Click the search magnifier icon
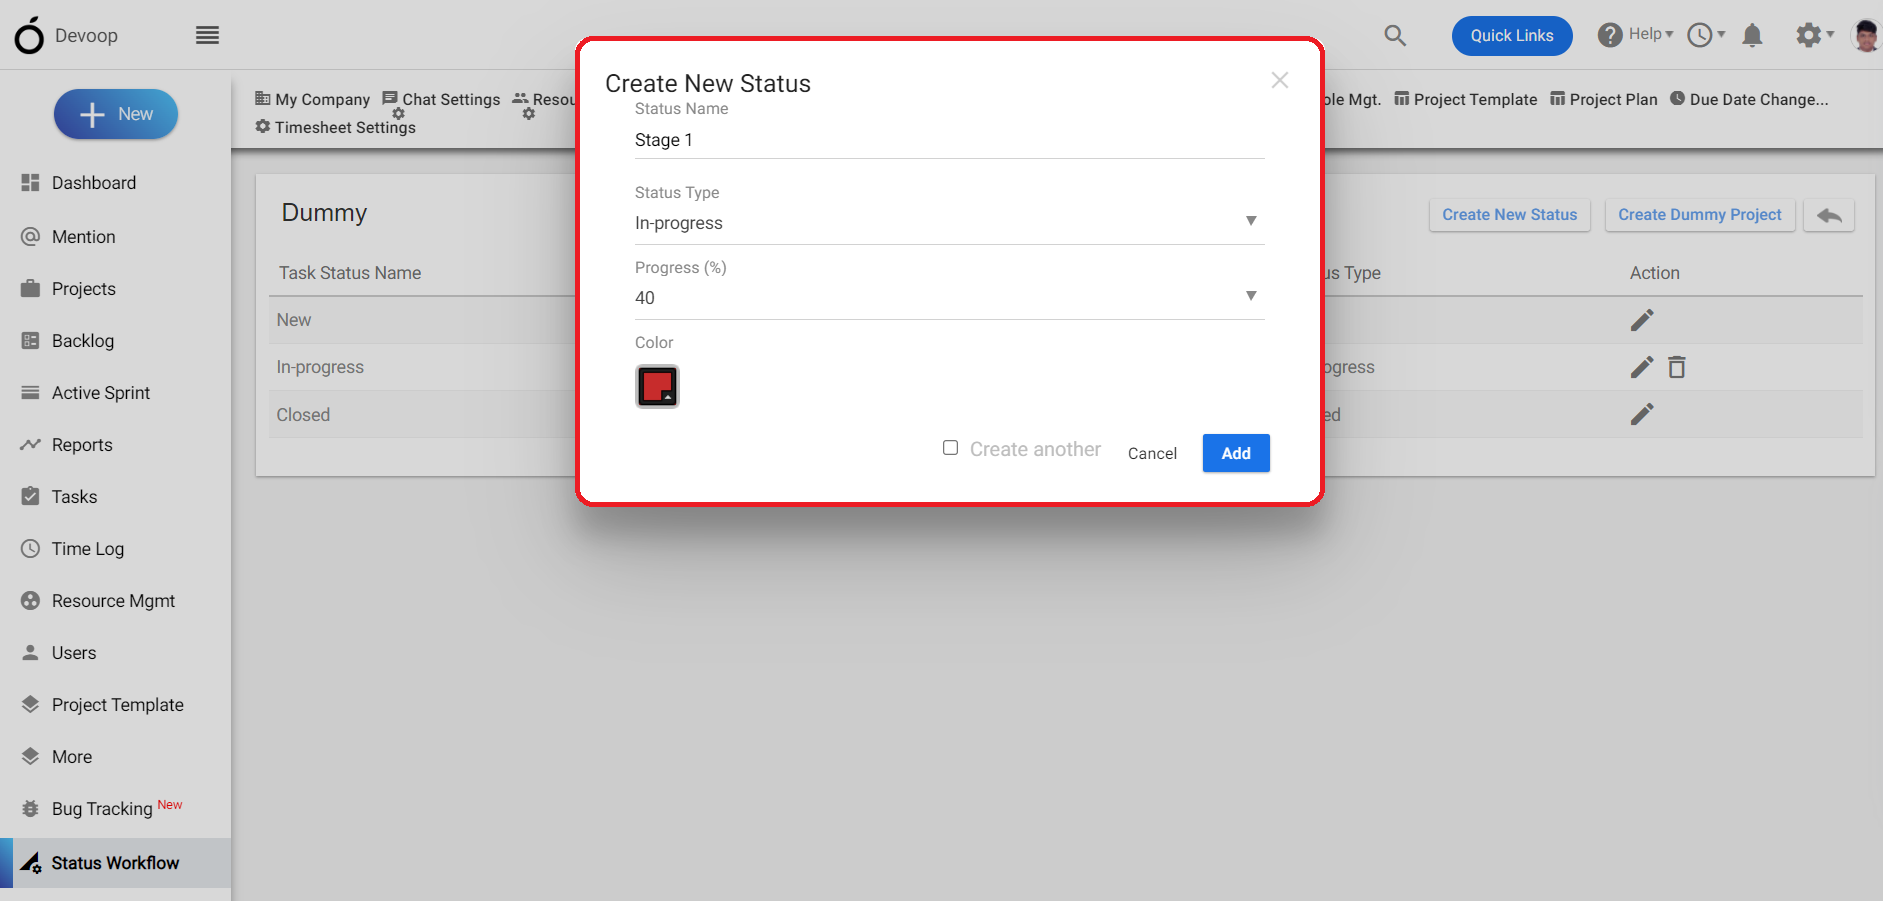Image resolution: width=1883 pixels, height=901 pixels. point(1395,36)
